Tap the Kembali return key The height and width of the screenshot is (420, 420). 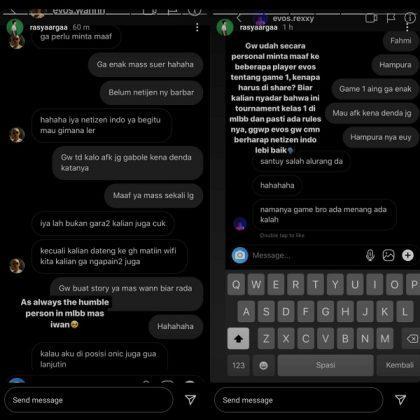coord(399,365)
